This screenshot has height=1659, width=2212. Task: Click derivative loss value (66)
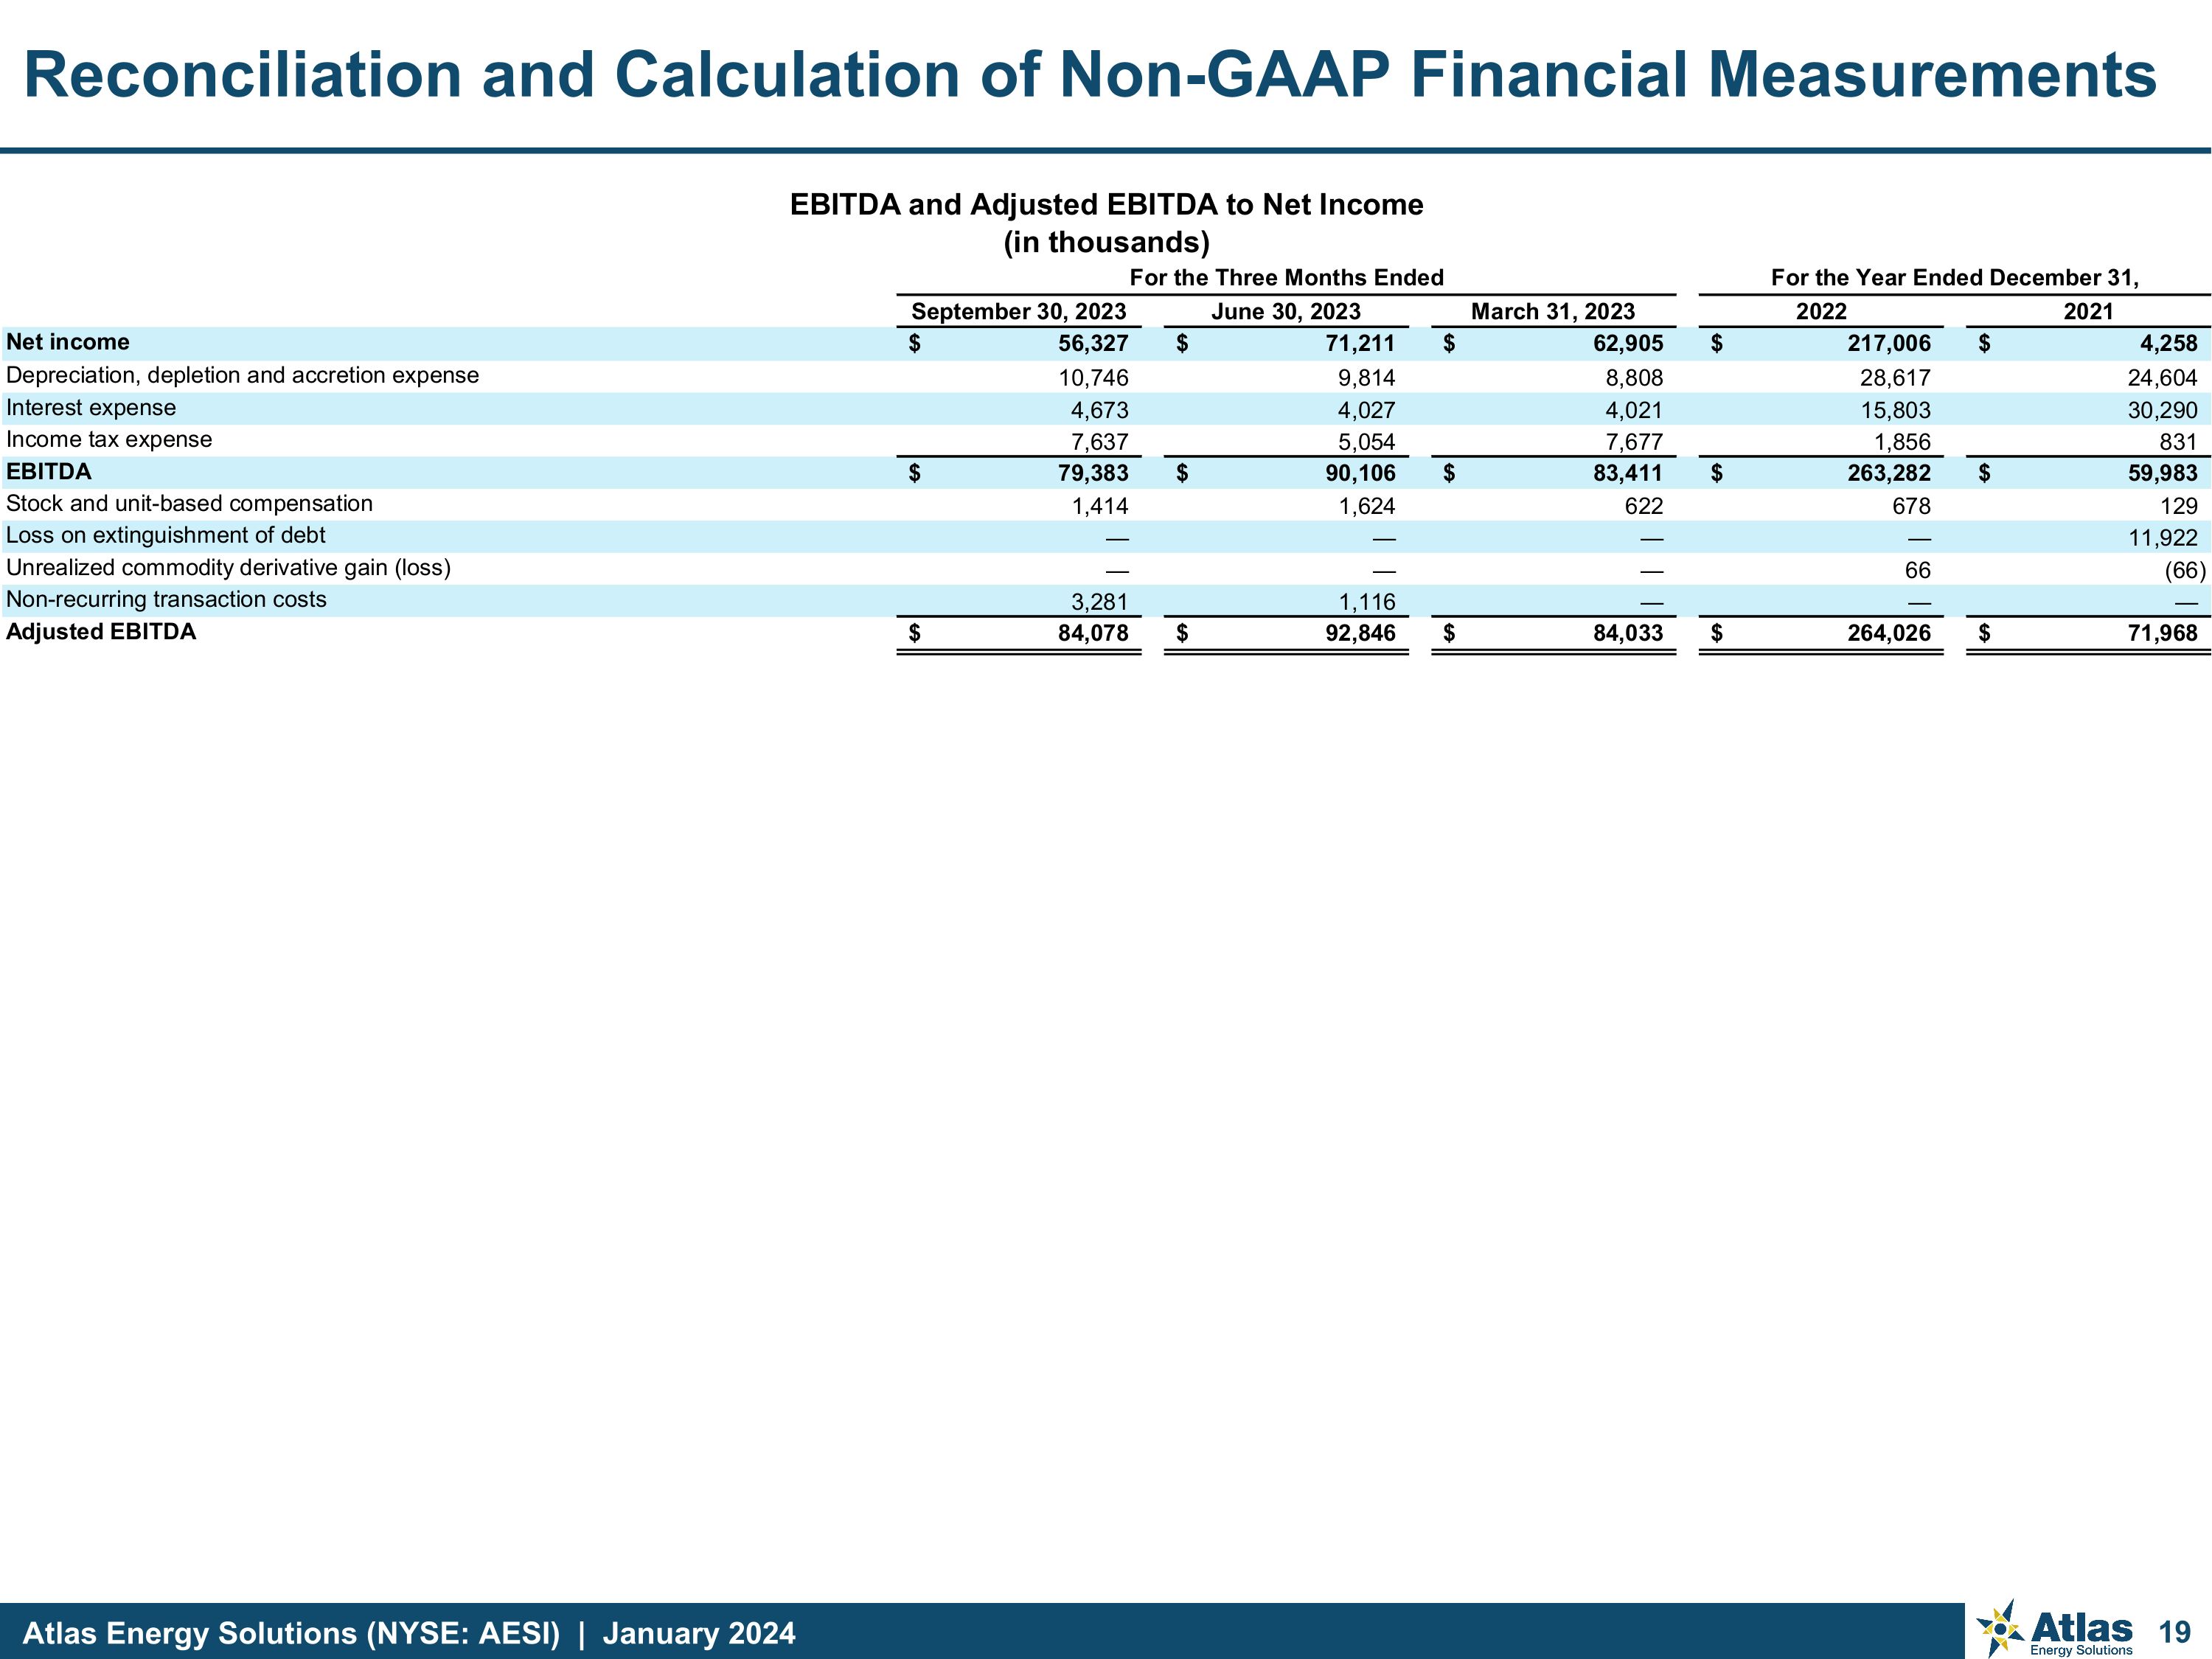[2185, 571]
